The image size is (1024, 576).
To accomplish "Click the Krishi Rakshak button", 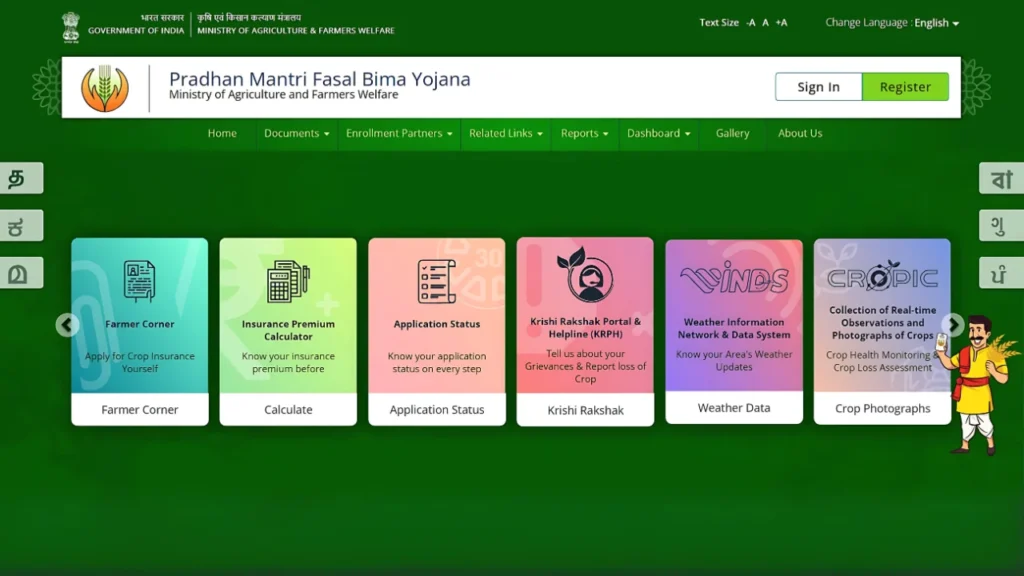I will coord(585,410).
